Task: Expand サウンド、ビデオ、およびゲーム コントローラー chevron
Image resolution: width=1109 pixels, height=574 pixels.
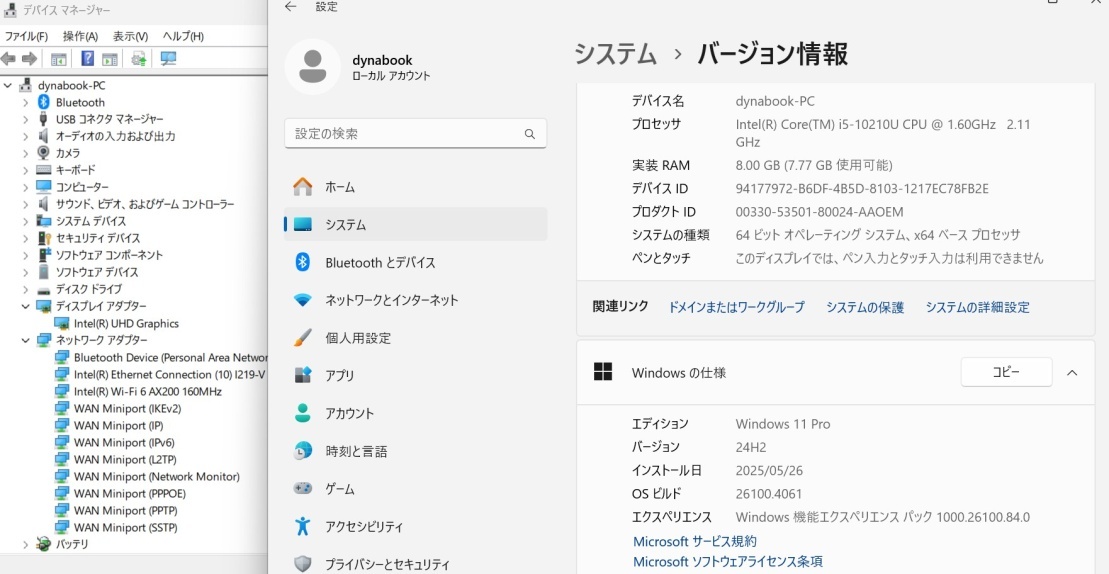Action: coord(25,204)
